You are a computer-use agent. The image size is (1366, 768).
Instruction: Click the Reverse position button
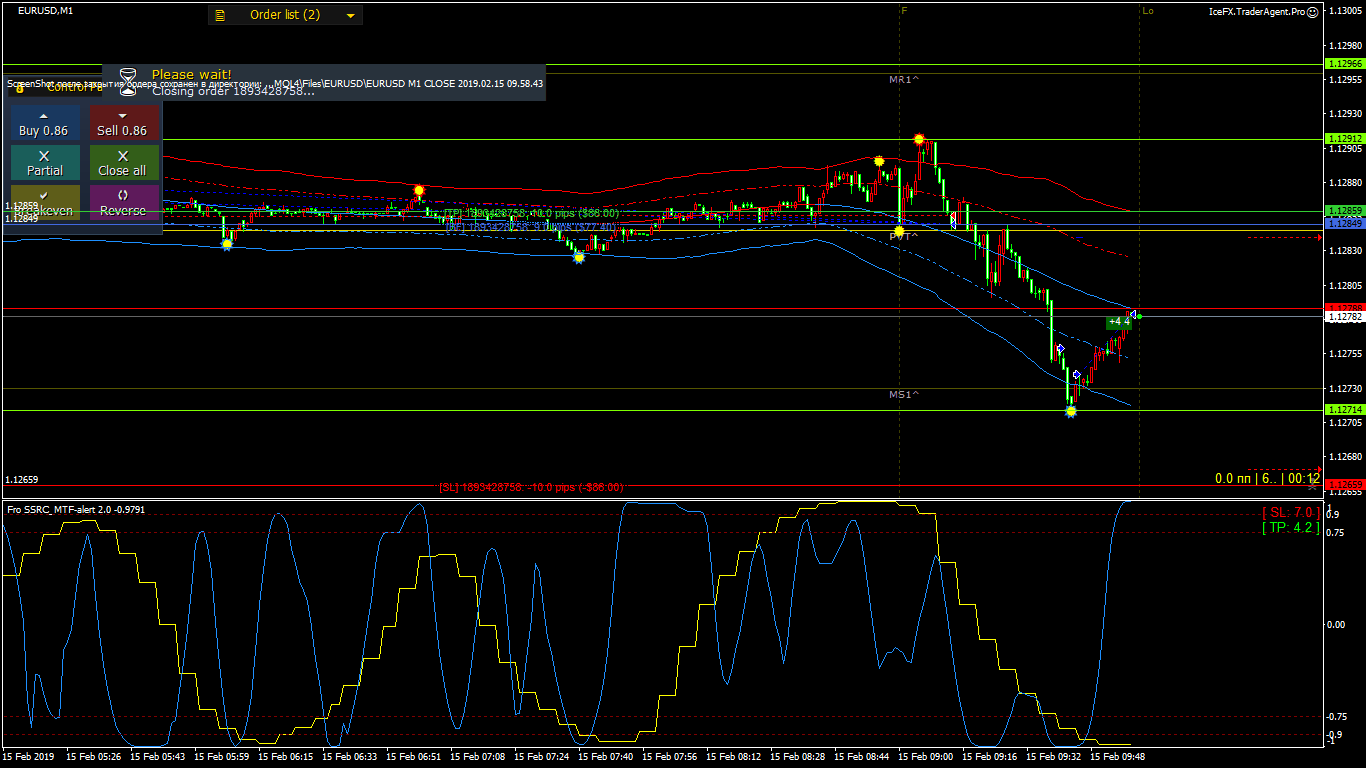click(124, 203)
